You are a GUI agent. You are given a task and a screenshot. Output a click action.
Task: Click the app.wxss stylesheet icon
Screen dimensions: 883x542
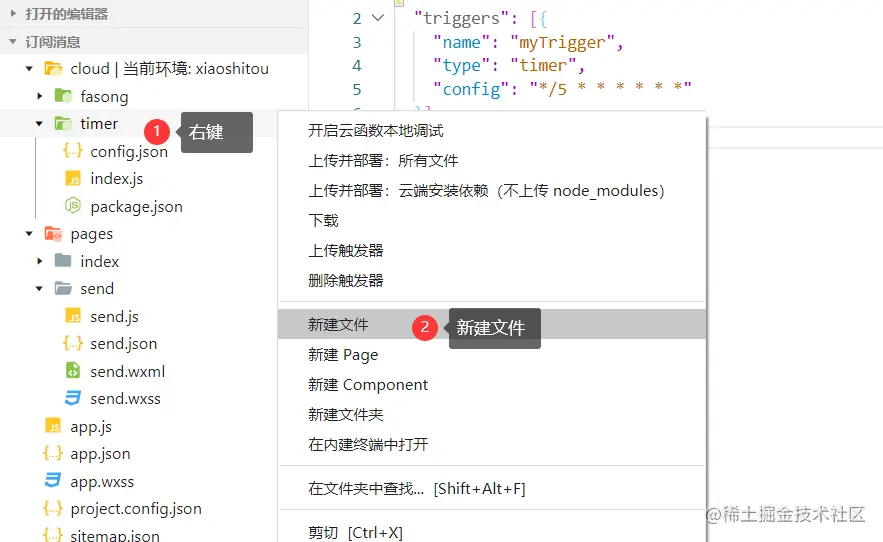(x=53, y=481)
